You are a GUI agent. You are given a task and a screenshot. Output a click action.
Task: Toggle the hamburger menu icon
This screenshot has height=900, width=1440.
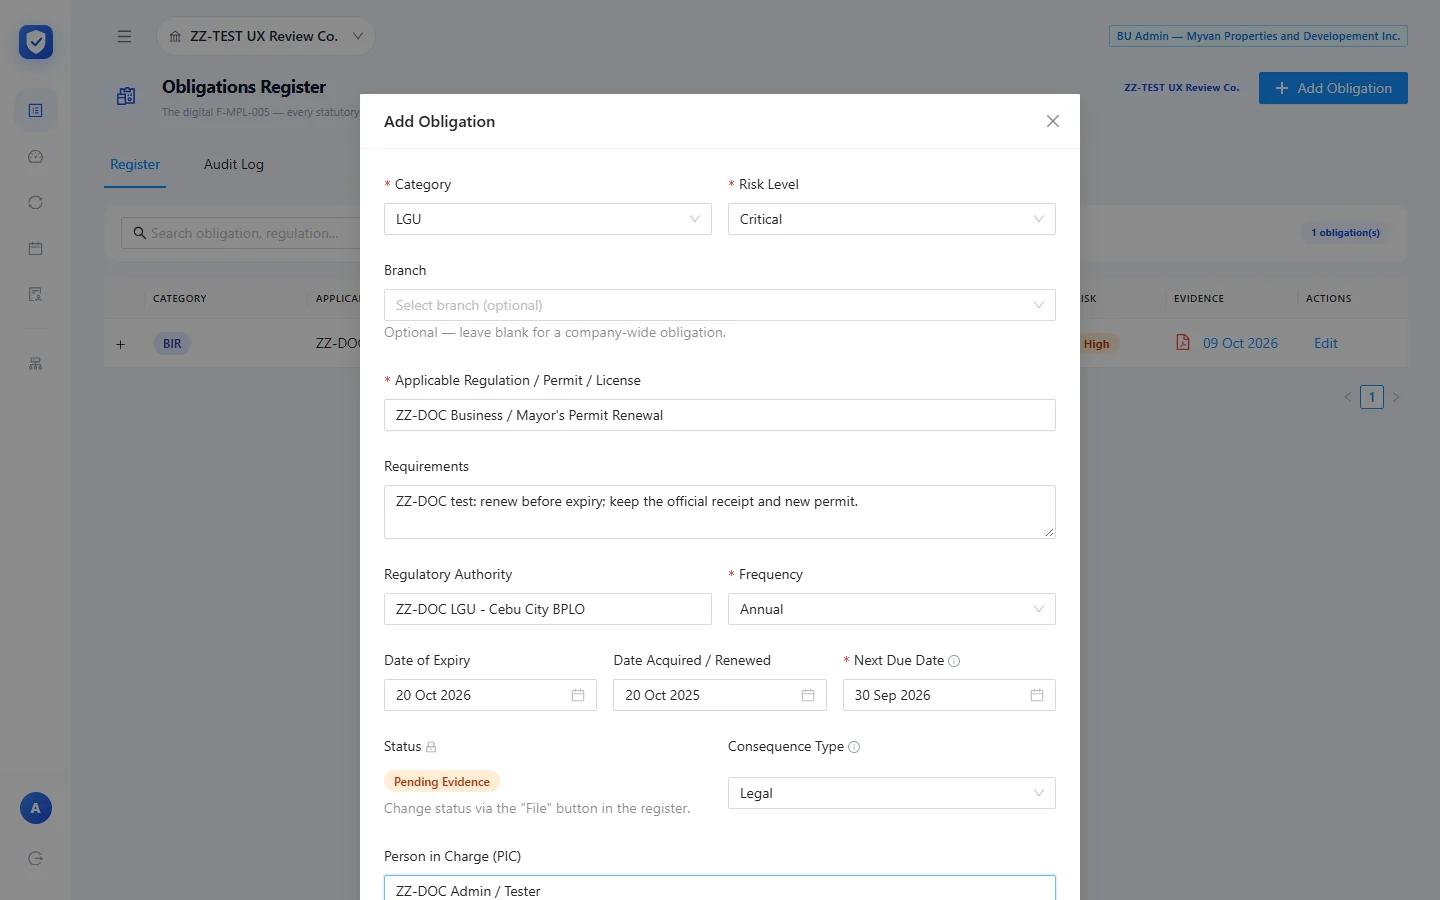(124, 36)
